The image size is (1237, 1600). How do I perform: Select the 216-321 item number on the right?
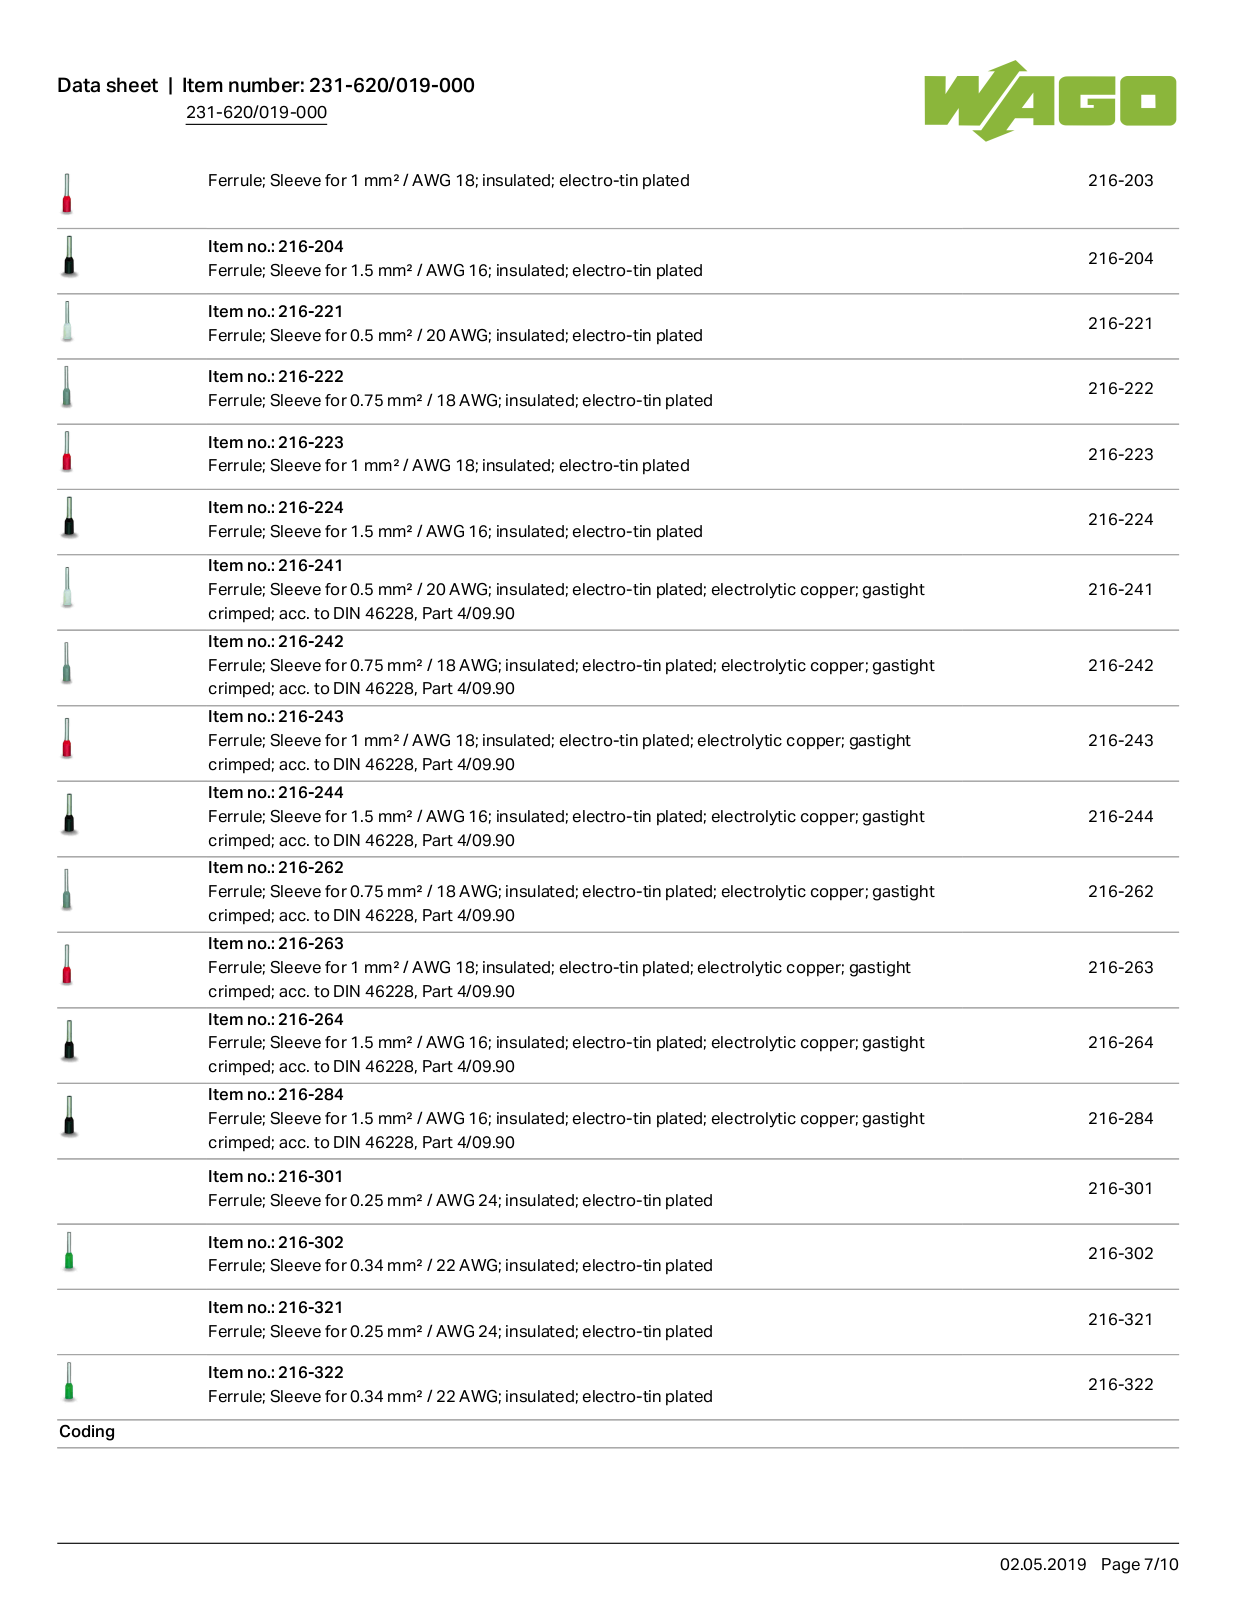coord(1120,1320)
